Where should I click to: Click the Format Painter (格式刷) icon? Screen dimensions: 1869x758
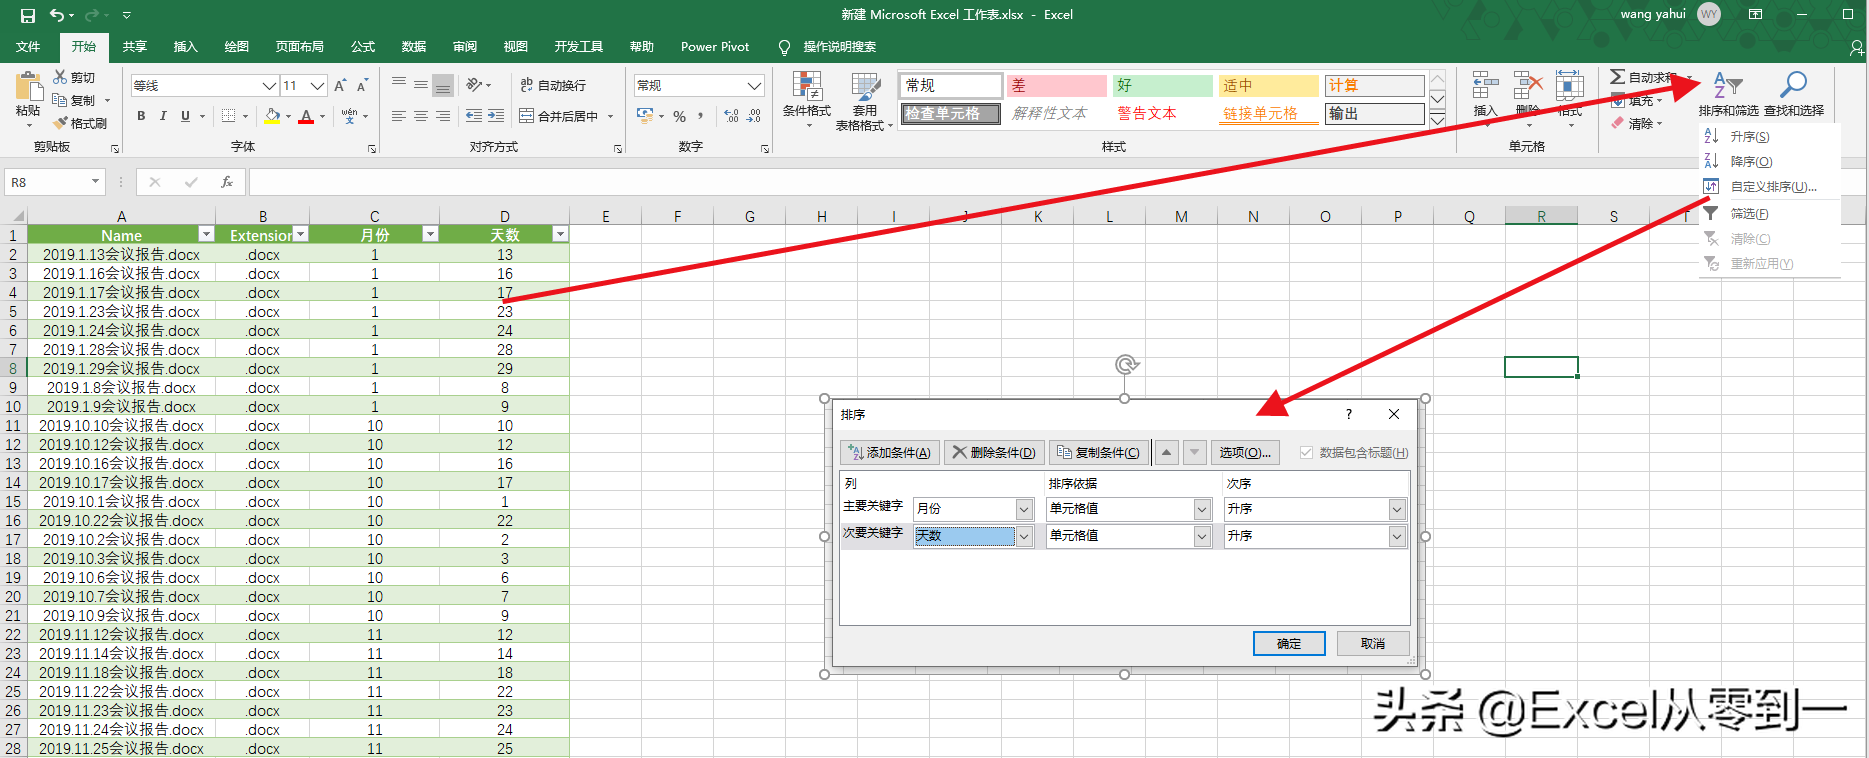point(62,123)
